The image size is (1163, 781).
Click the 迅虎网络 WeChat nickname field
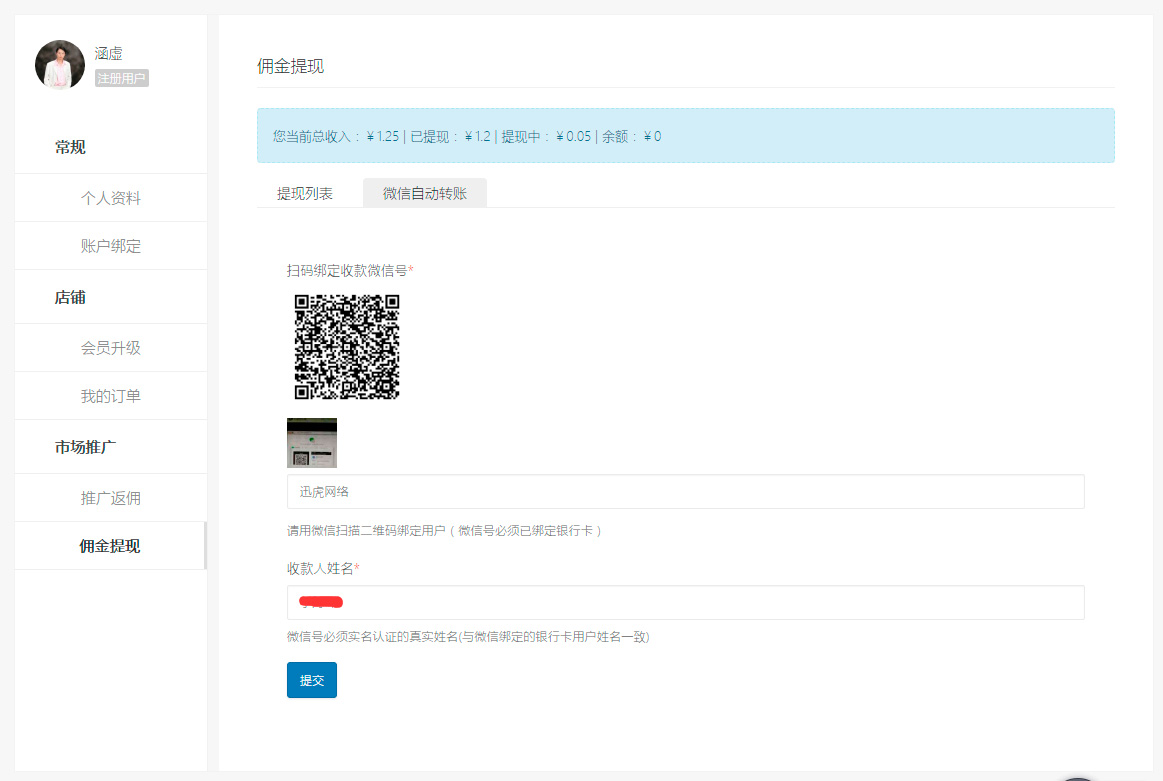tap(685, 492)
